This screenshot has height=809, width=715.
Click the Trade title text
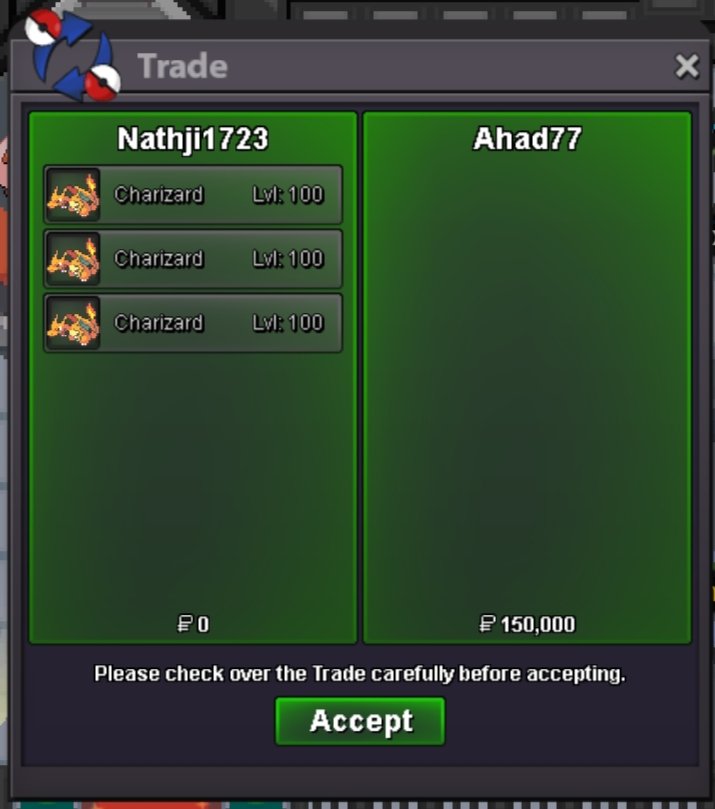pos(183,67)
